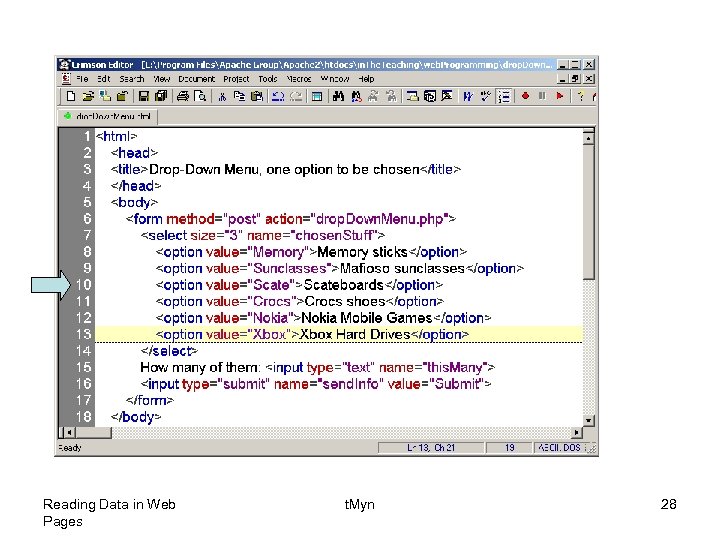
Task: Click the grayed Find Next toolbar icon
Action: click(373, 96)
